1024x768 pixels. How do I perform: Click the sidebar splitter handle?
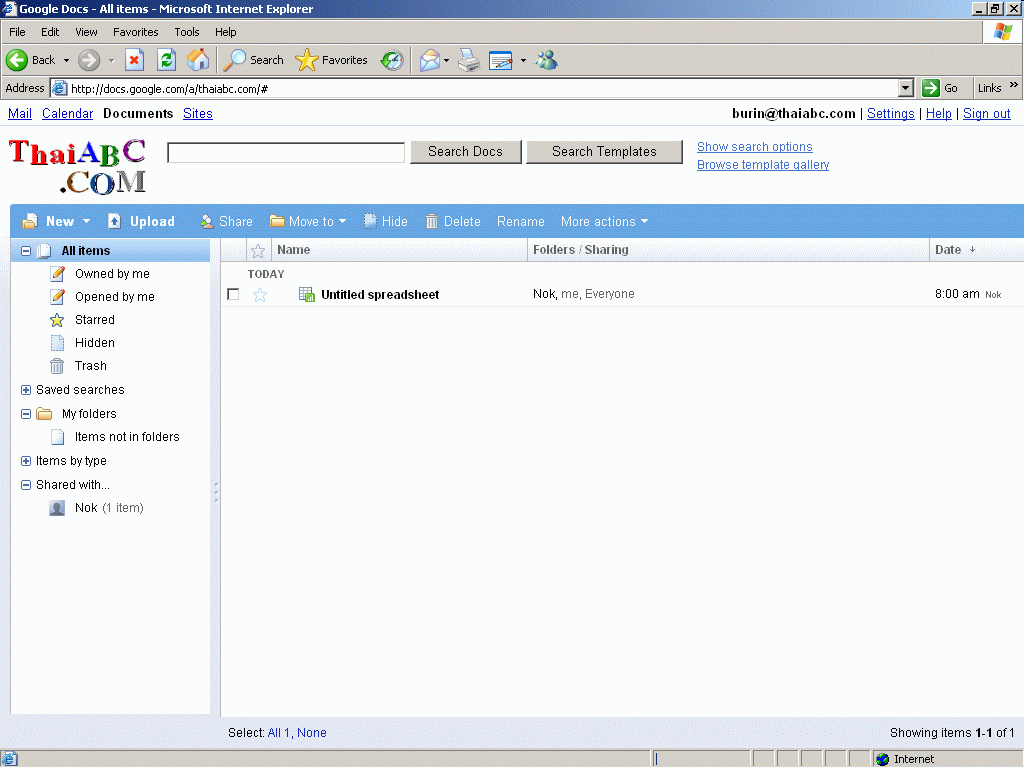click(215, 491)
